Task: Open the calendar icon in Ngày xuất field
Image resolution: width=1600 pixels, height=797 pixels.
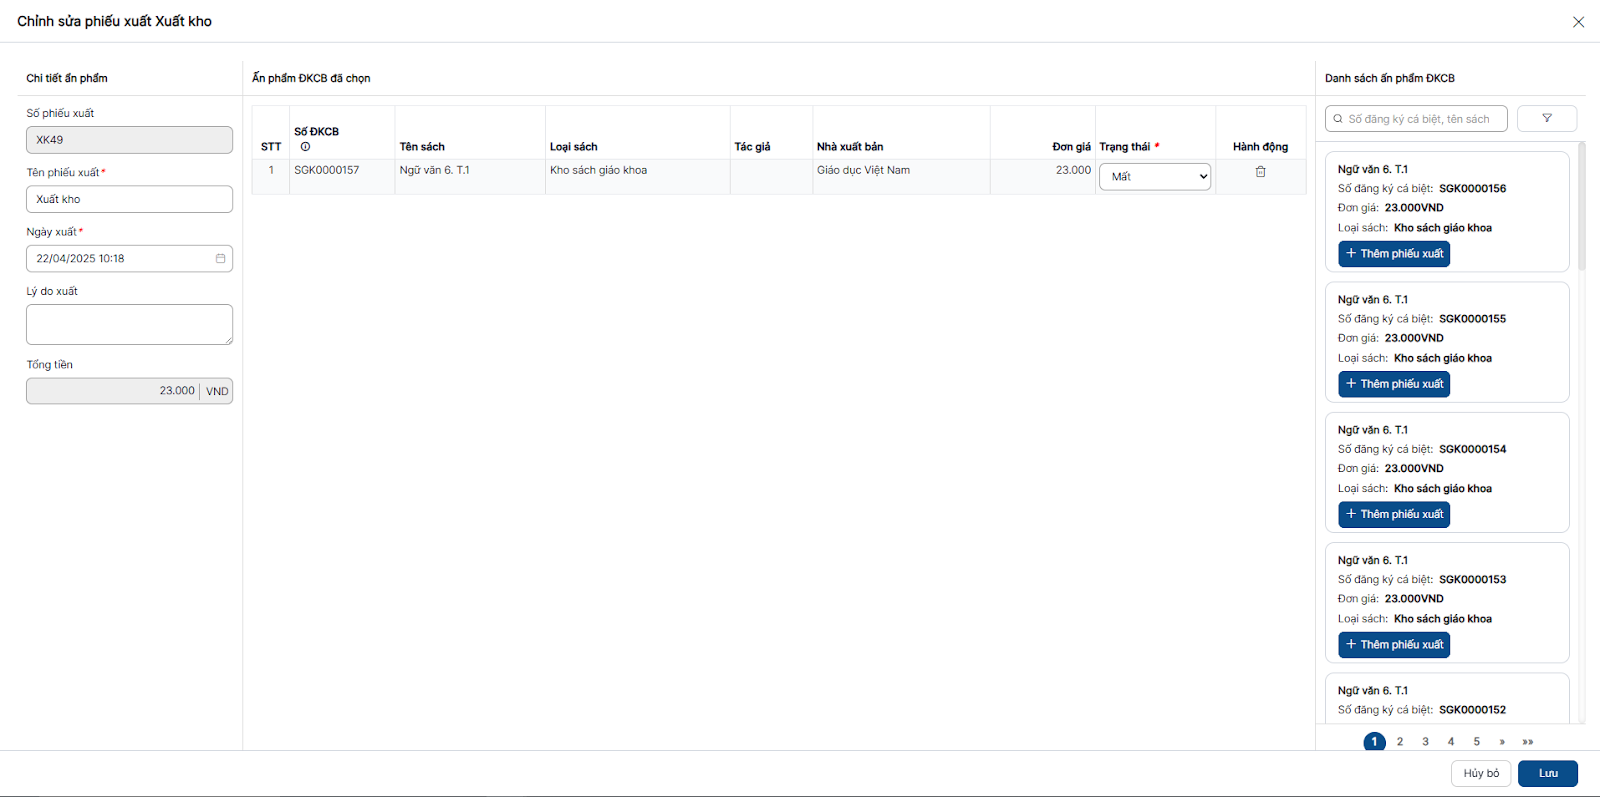Action: pos(220,259)
